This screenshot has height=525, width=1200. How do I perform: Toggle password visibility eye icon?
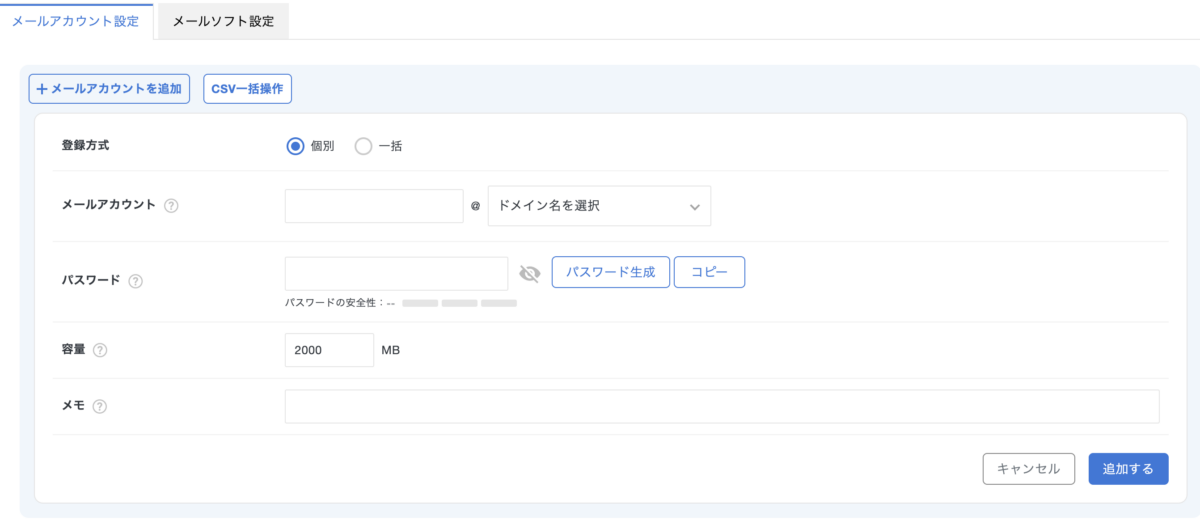[530, 273]
